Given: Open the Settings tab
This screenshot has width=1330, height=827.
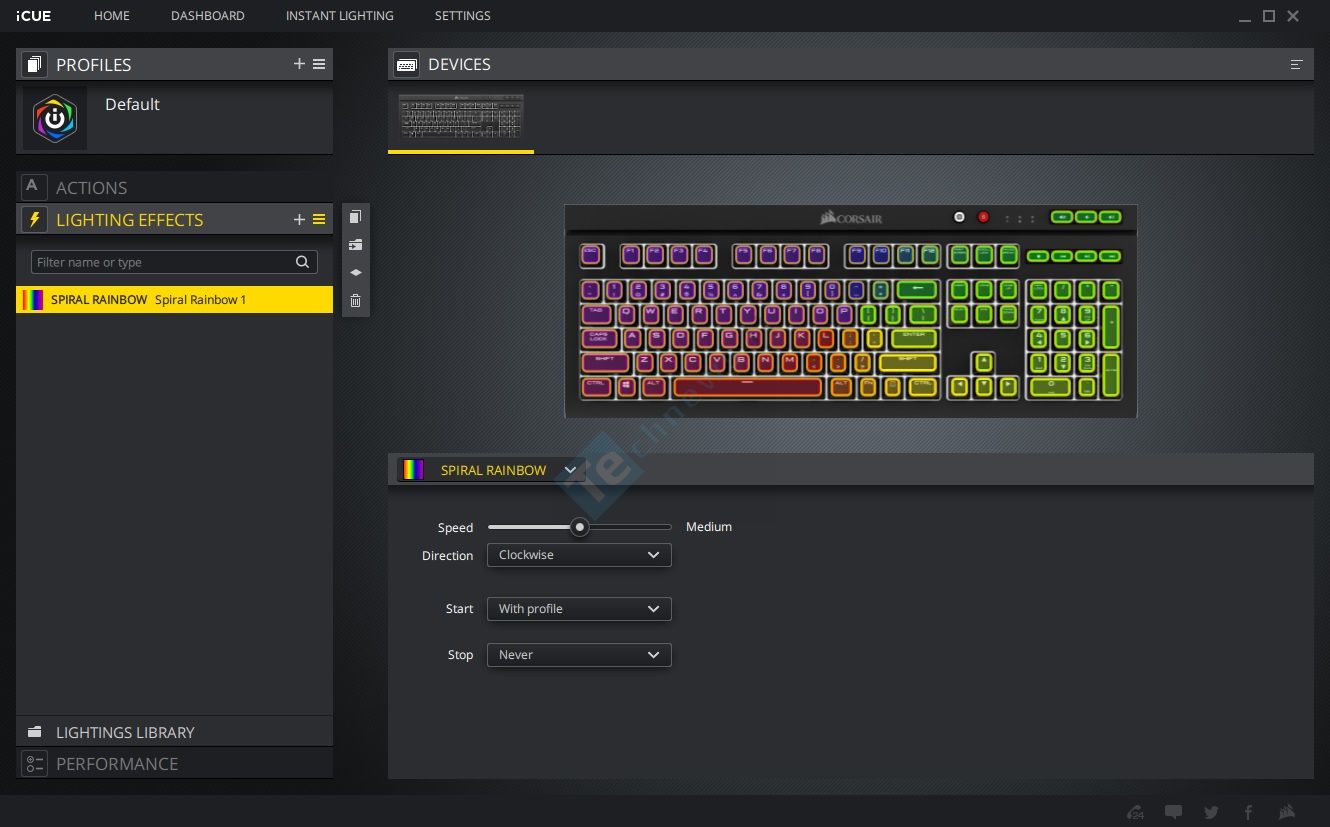Looking at the screenshot, I should click(462, 16).
